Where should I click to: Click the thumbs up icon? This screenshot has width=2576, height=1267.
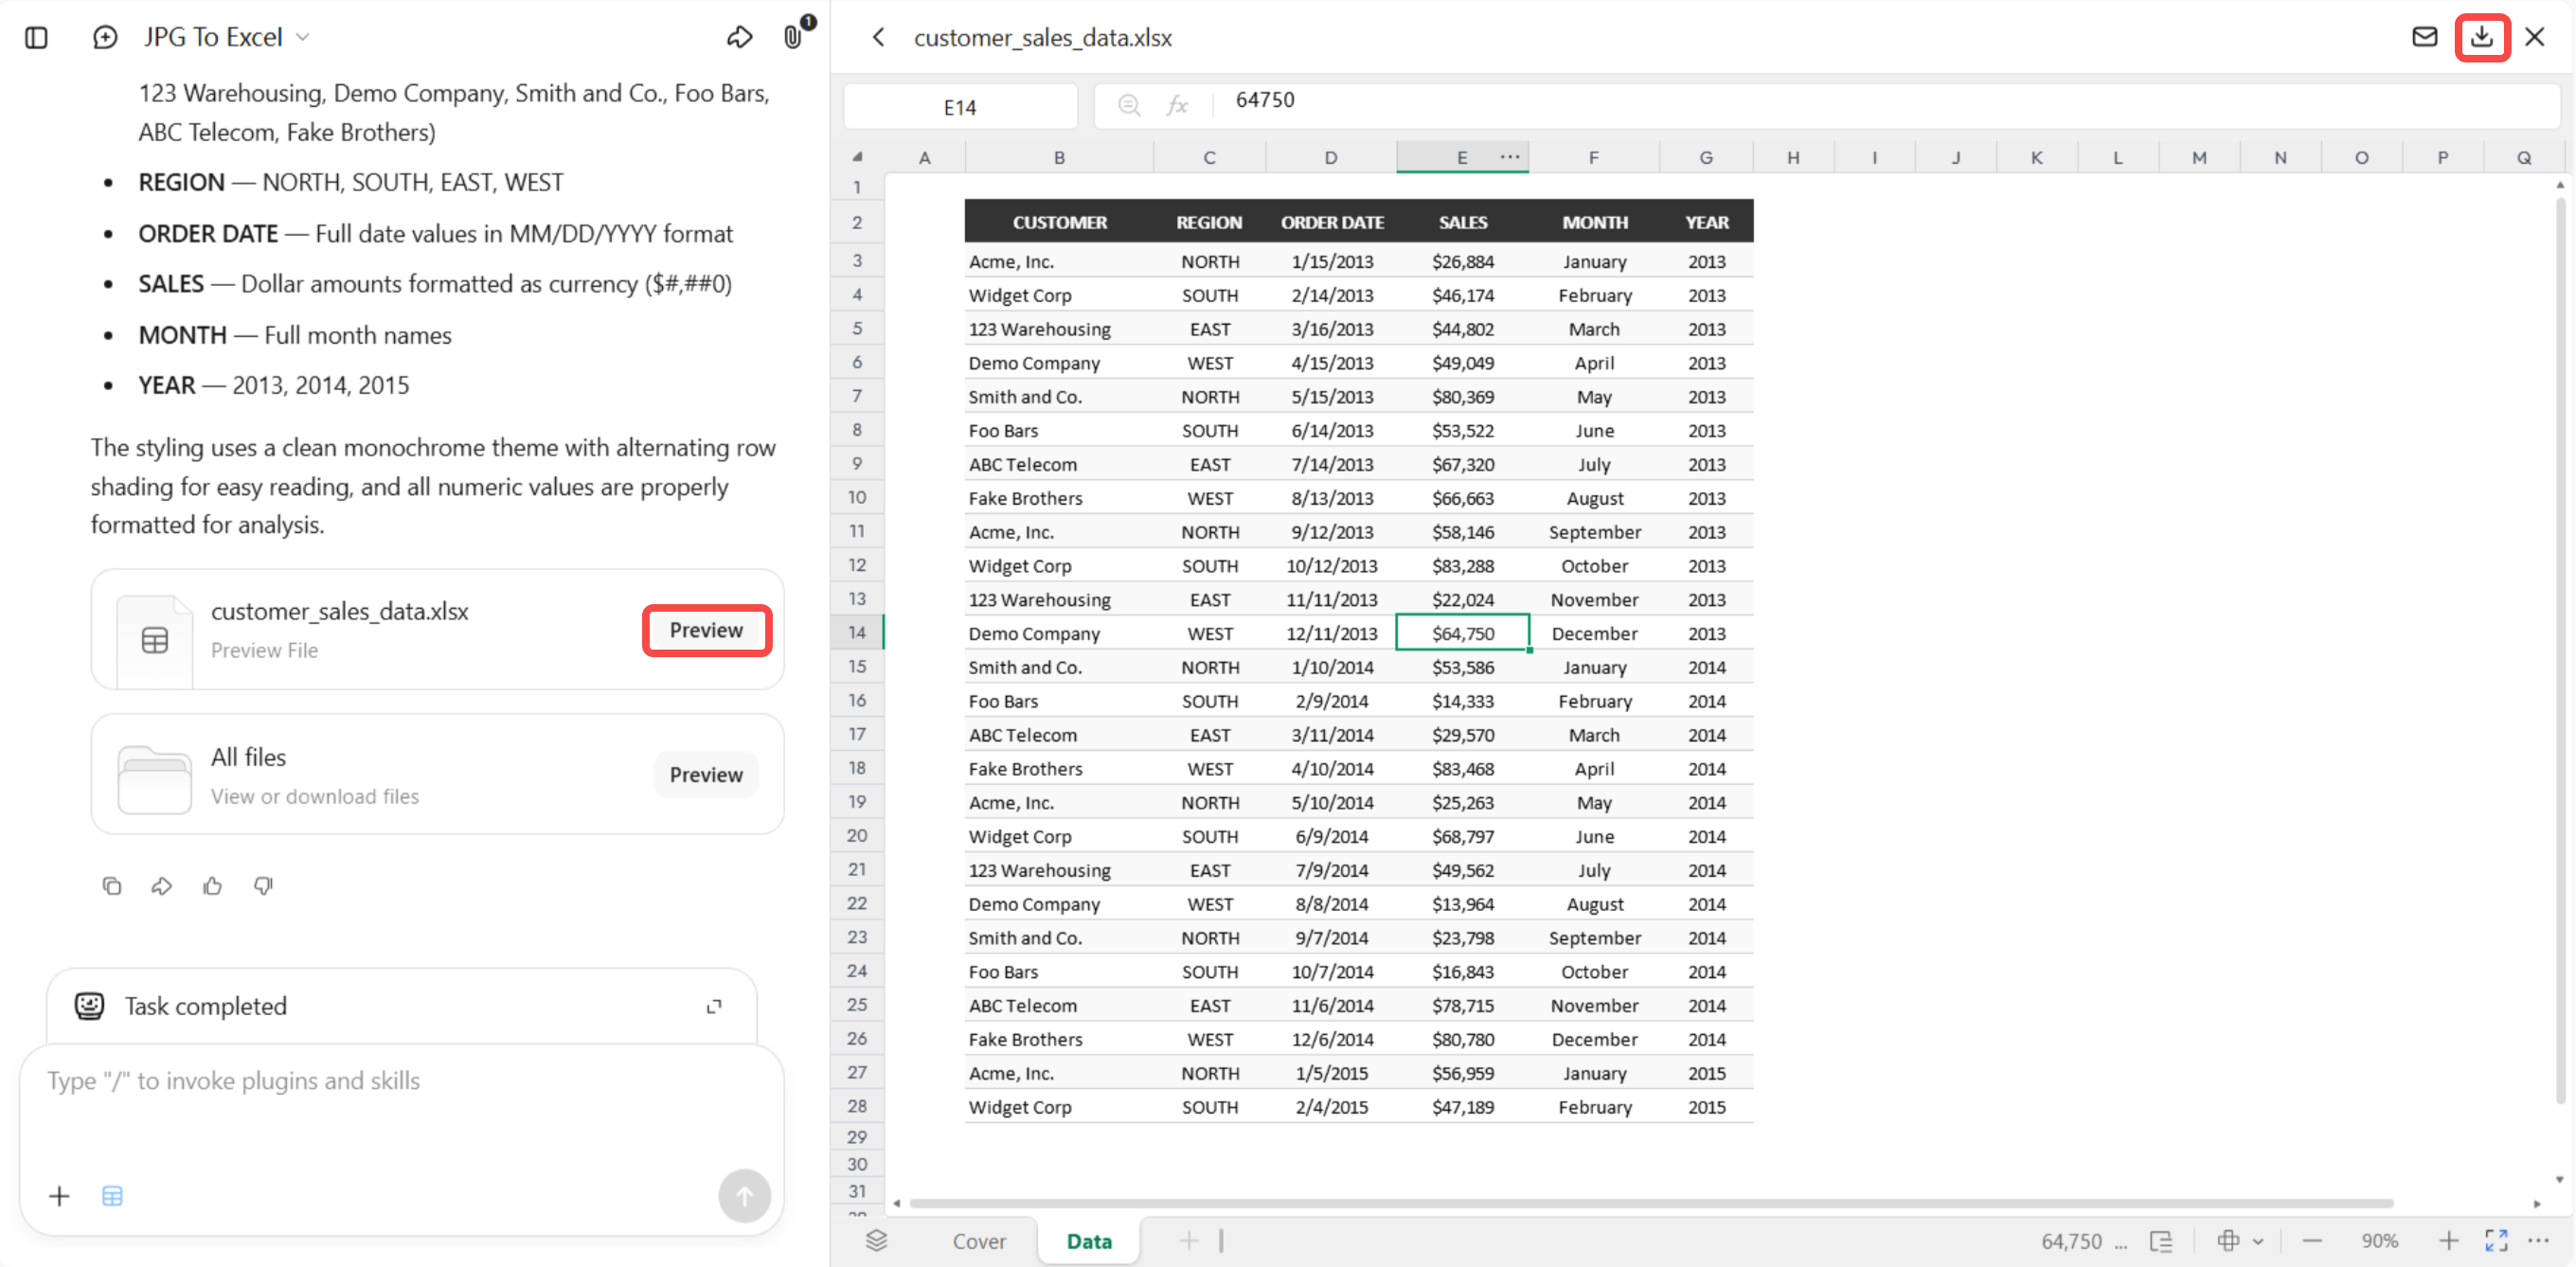[212, 886]
